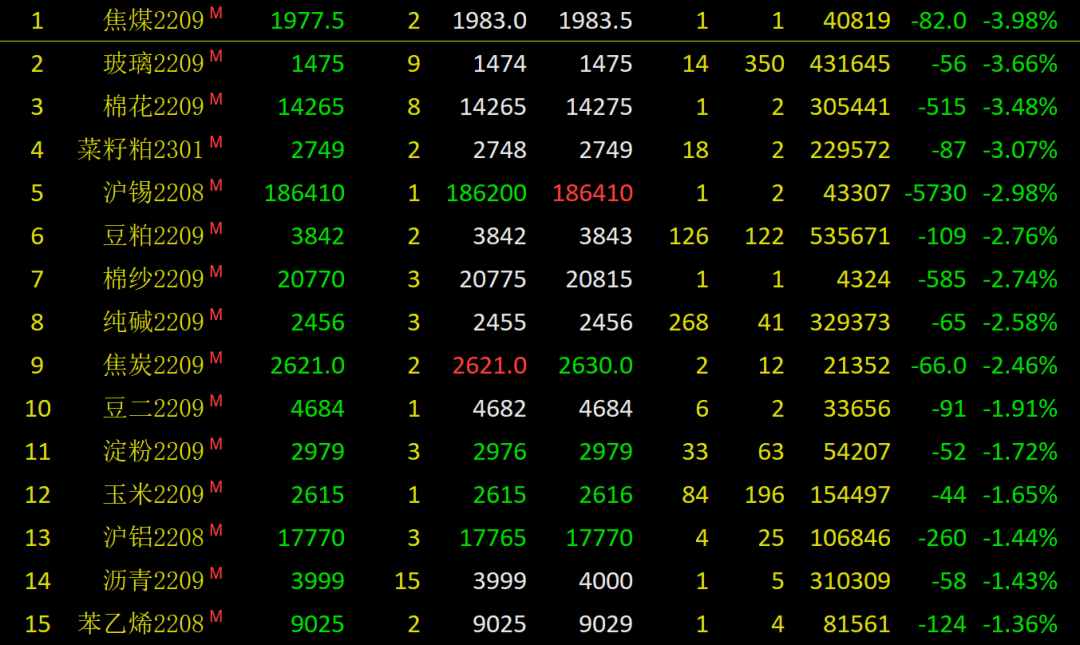Open the 豆粕2209 contract
Viewport: 1080px width, 645px height.
coord(153,236)
